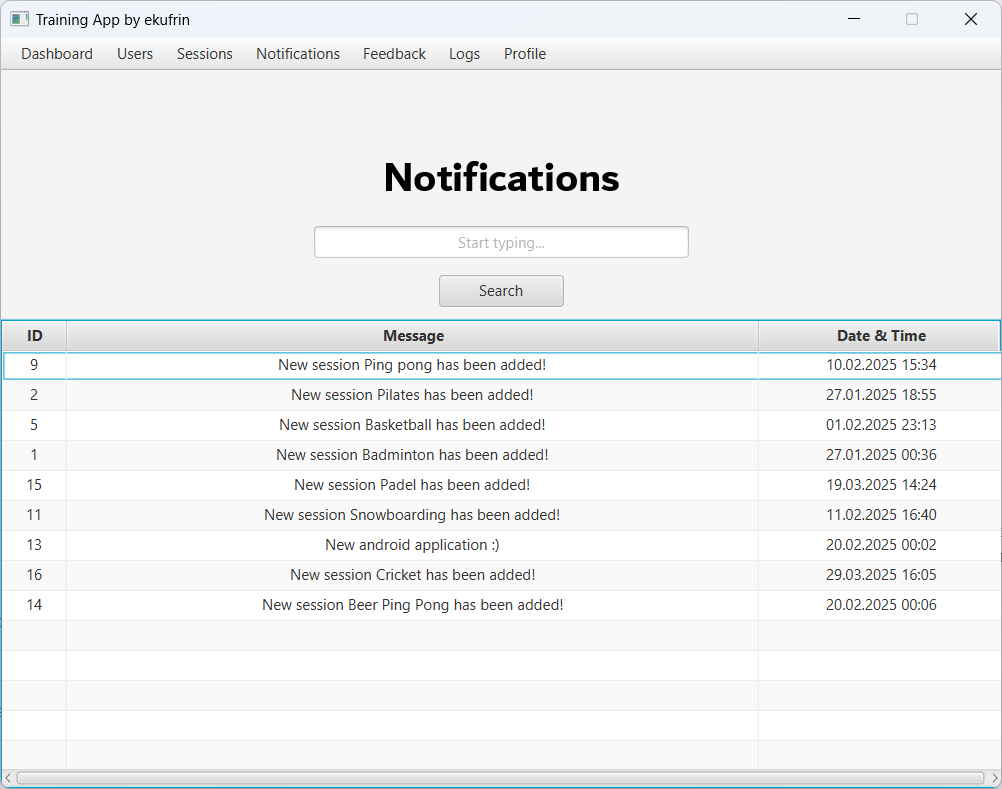Screen dimensions: 1002x789
Task: Select 'New session Snowboarding has been added!' message
Action: (412, 515)
